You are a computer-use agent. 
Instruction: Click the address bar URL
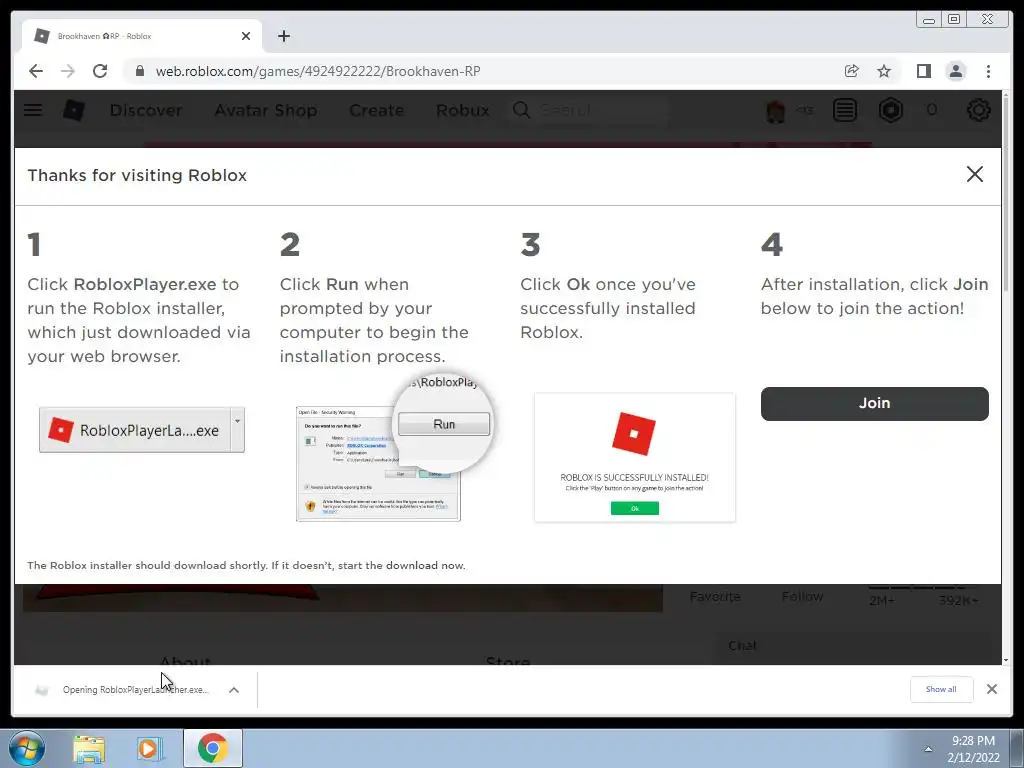pyautogui.click(x=318, y=71)
